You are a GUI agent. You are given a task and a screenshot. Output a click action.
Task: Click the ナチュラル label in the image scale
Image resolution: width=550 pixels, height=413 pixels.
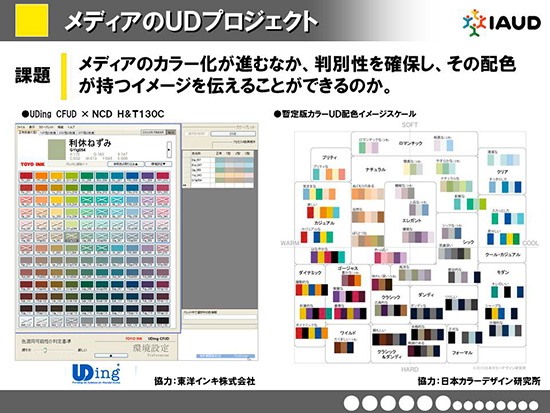375,169
